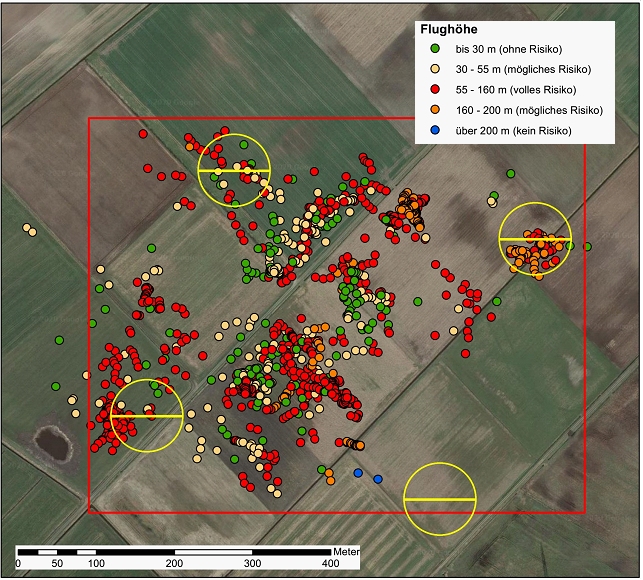Click the dark pond in the lower-left field
The height and width of the screenshot is (580, 643).
pyautogui.click(x=53, y=443)
